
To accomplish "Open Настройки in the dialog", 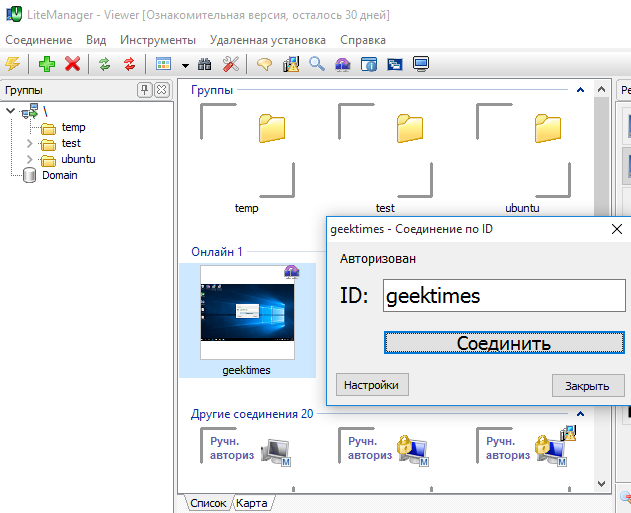I will point(372,385).
